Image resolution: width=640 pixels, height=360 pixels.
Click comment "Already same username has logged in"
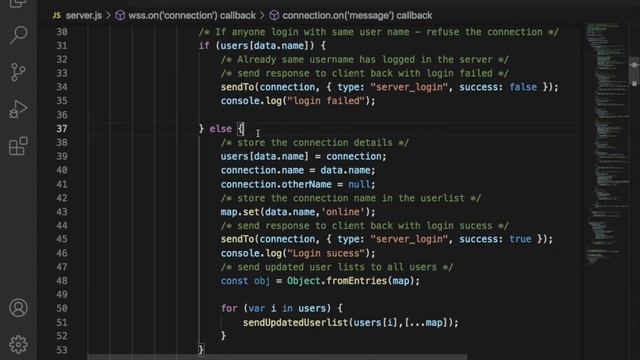[364, 60]
